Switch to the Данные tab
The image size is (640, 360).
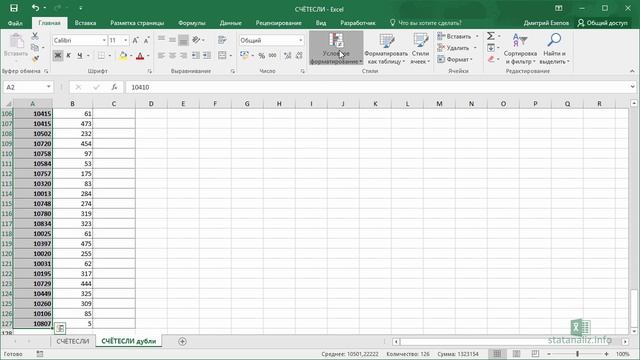[x=231, y=23]
